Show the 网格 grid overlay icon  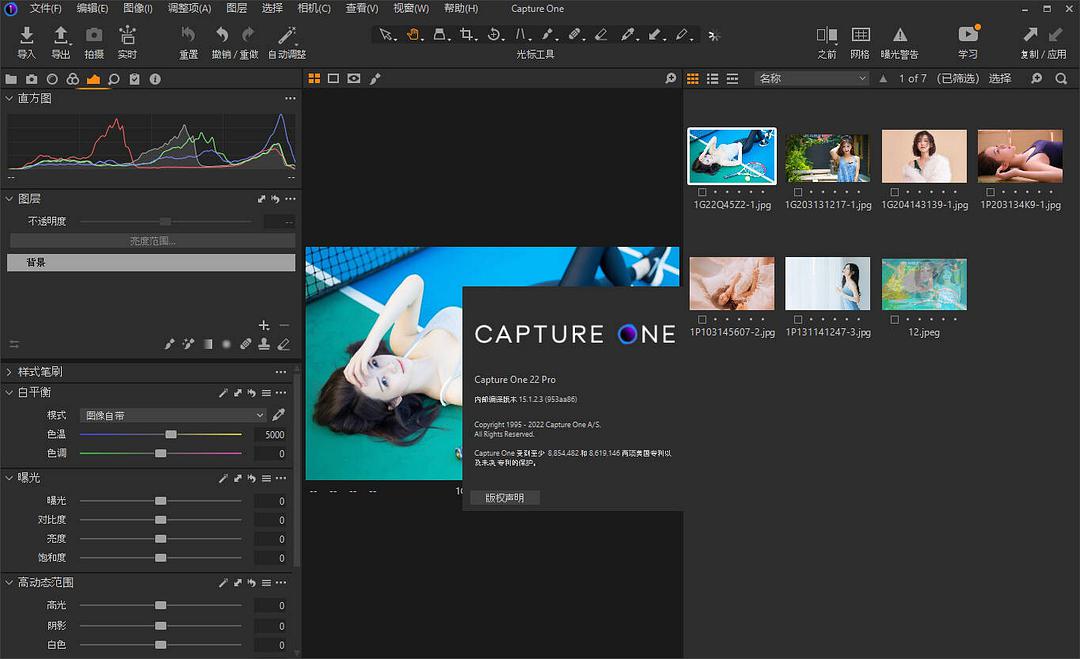point(860,35)
